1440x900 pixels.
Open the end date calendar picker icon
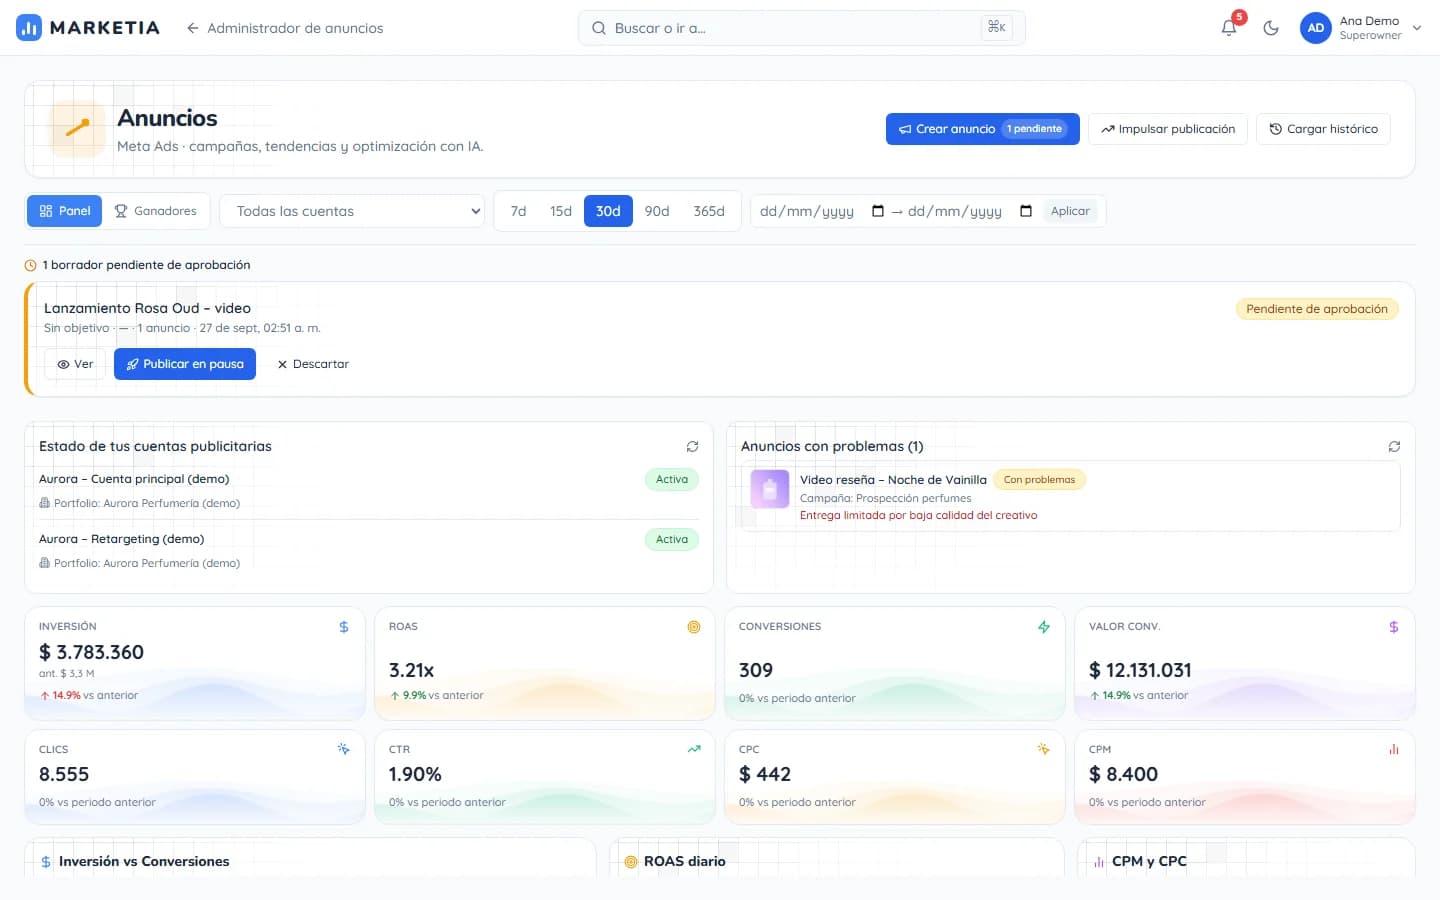pos(1026,211)
